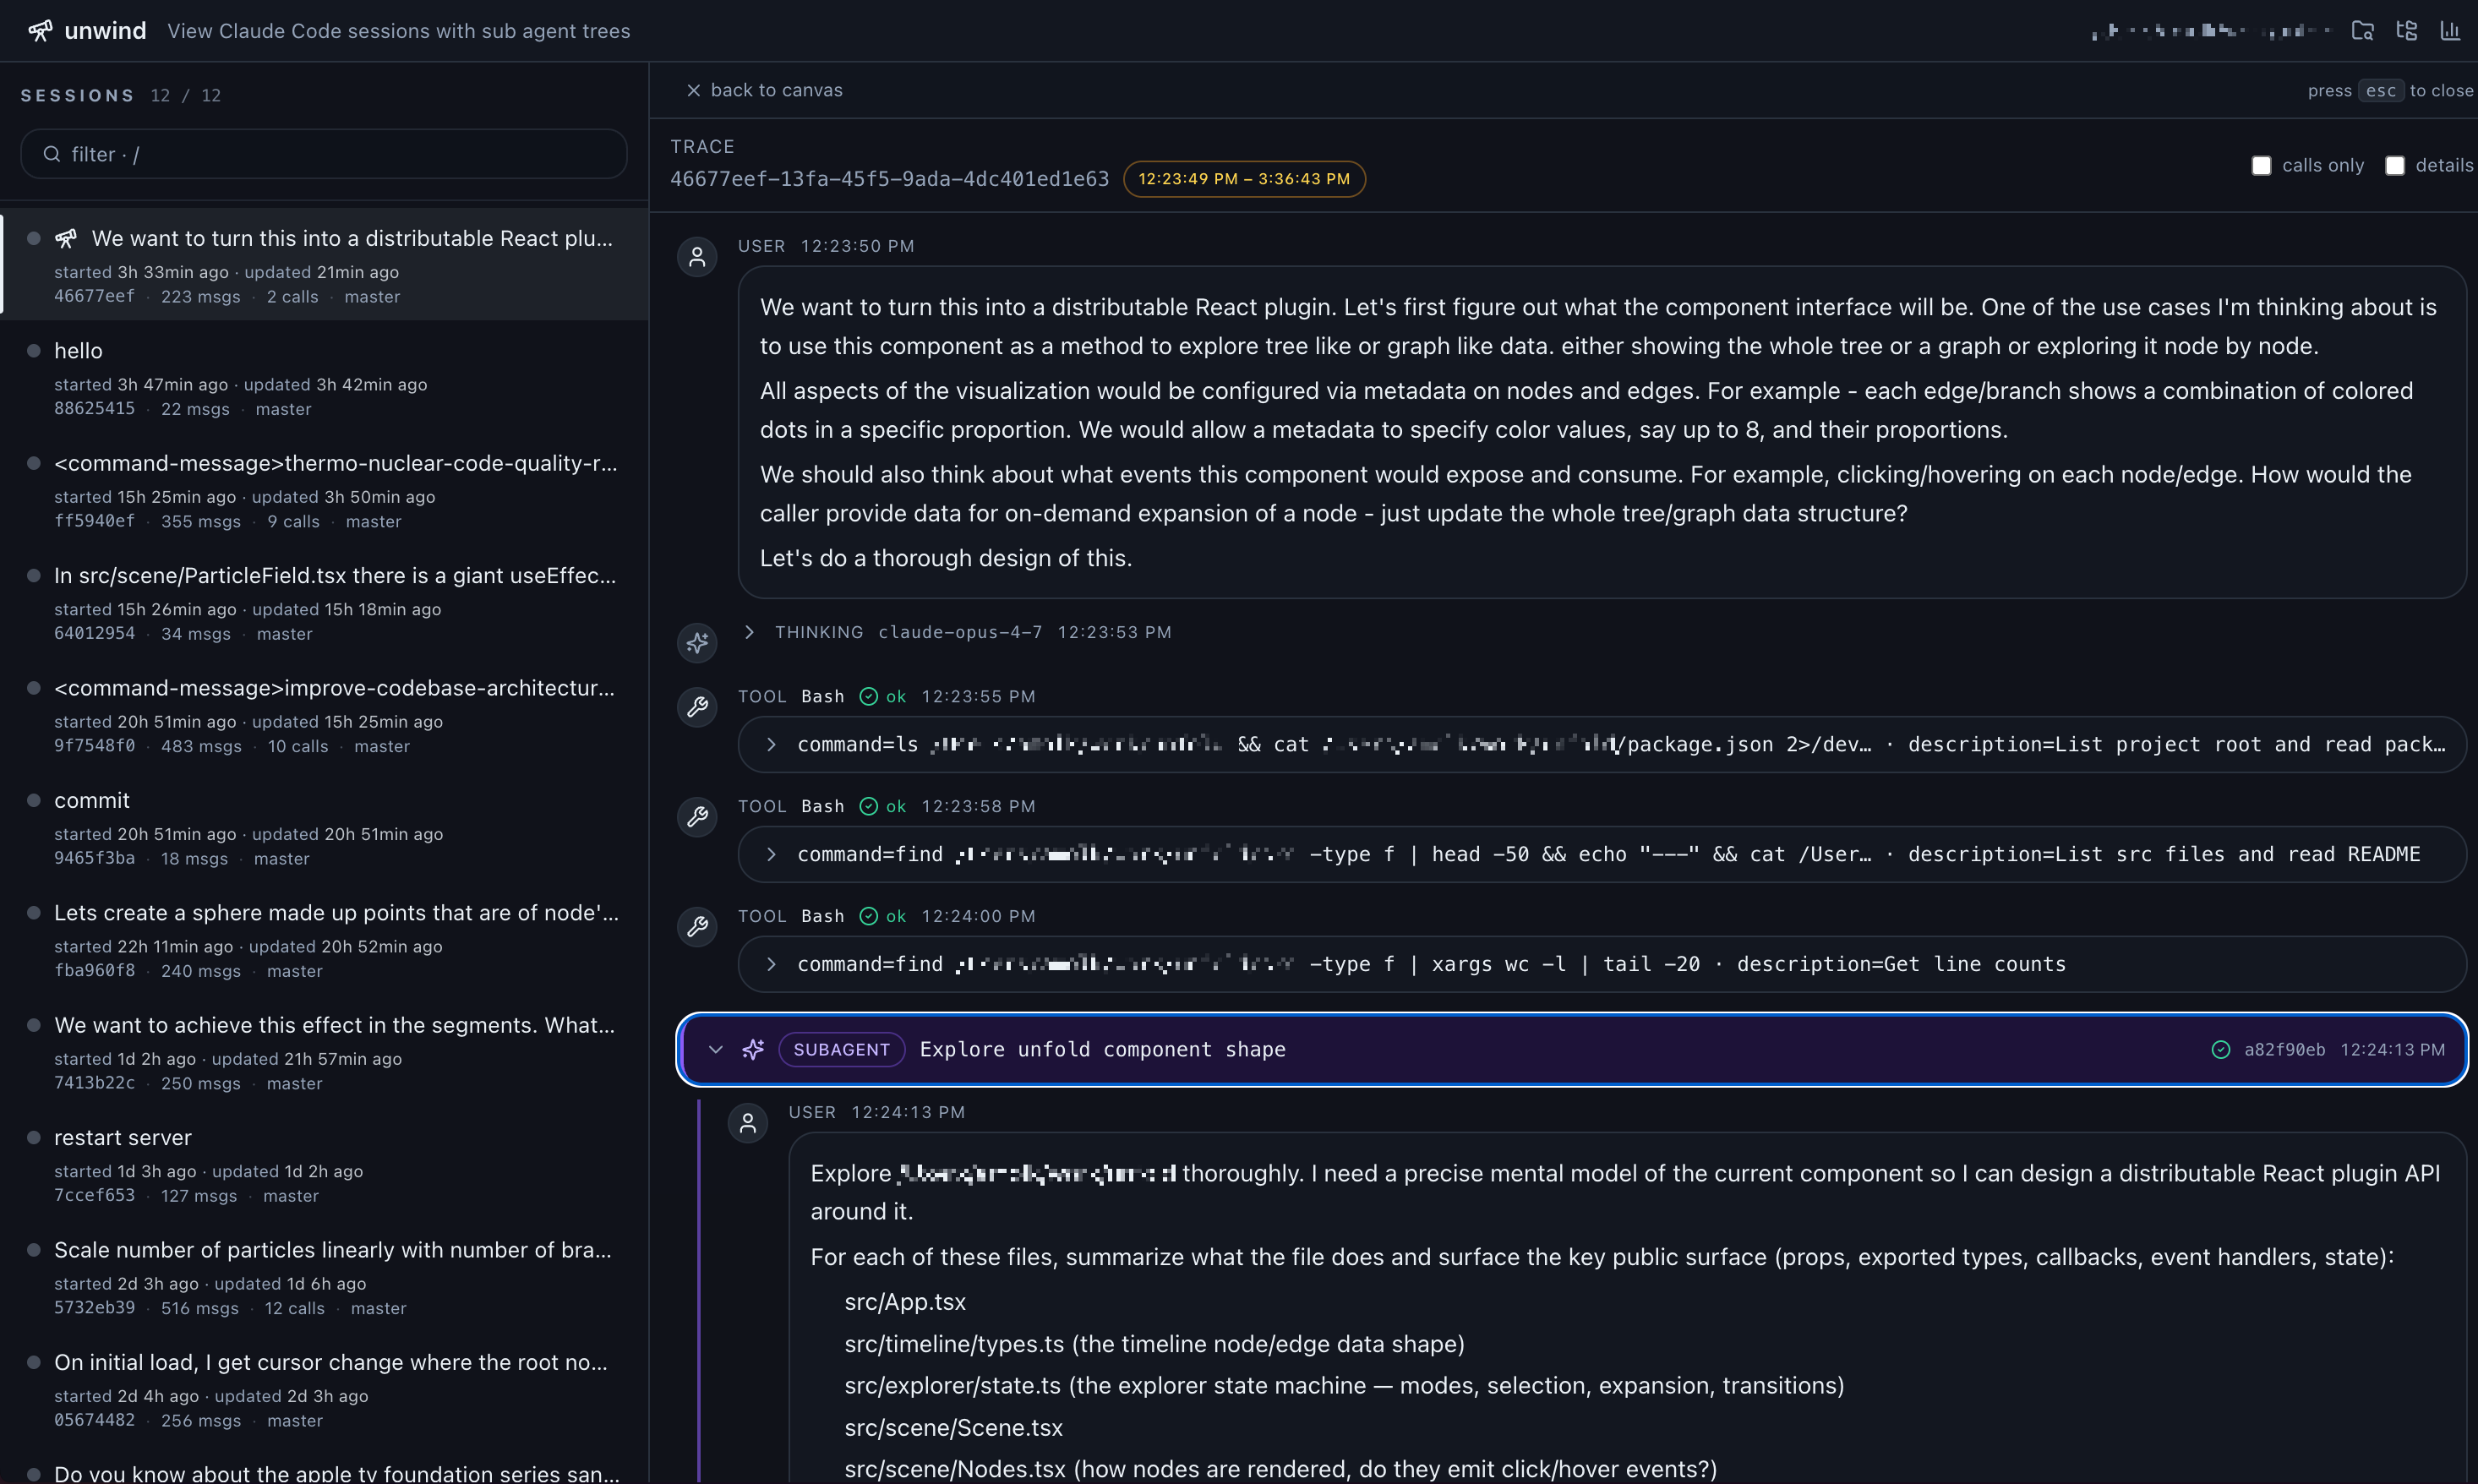Click the ok check icon on the 12:24:00 PM tool

pos(869,916)
